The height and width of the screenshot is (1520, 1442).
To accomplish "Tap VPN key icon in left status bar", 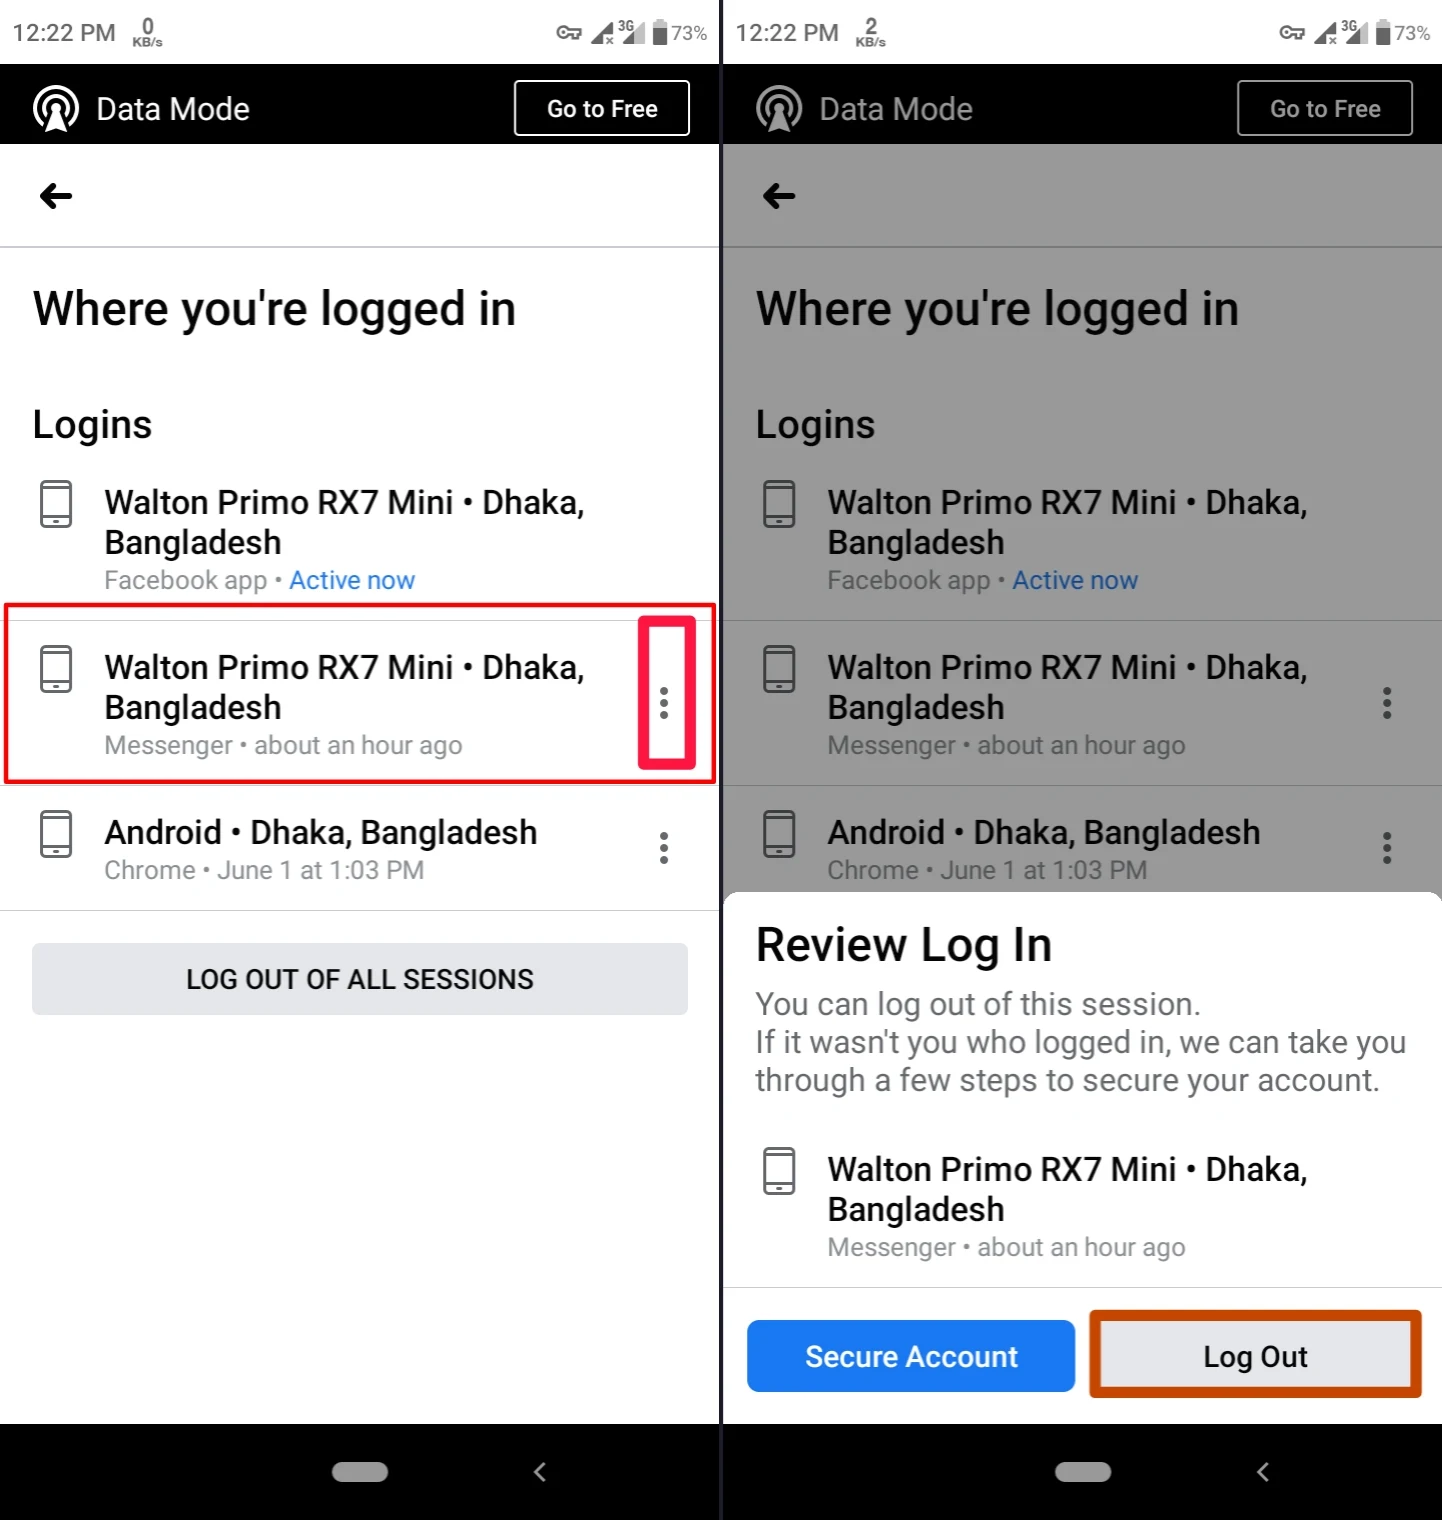I will pos(569,33).
